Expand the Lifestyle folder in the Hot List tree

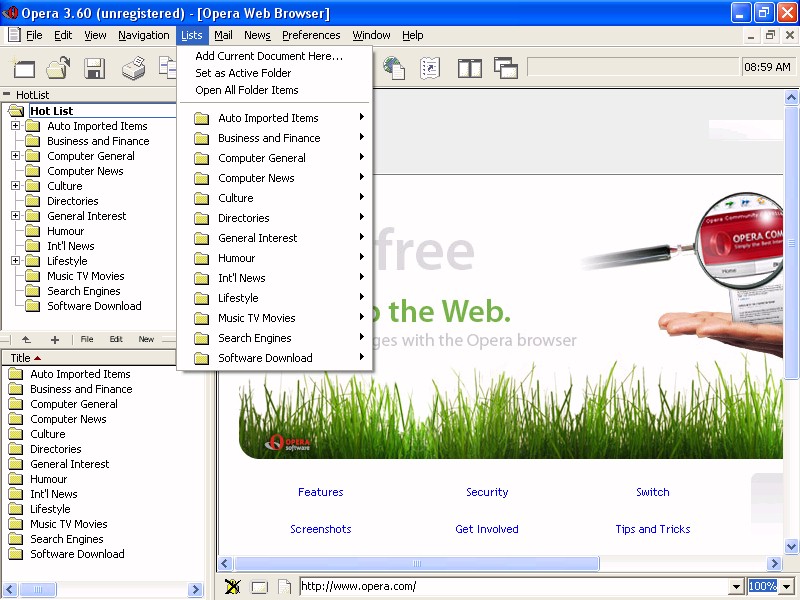16,261
